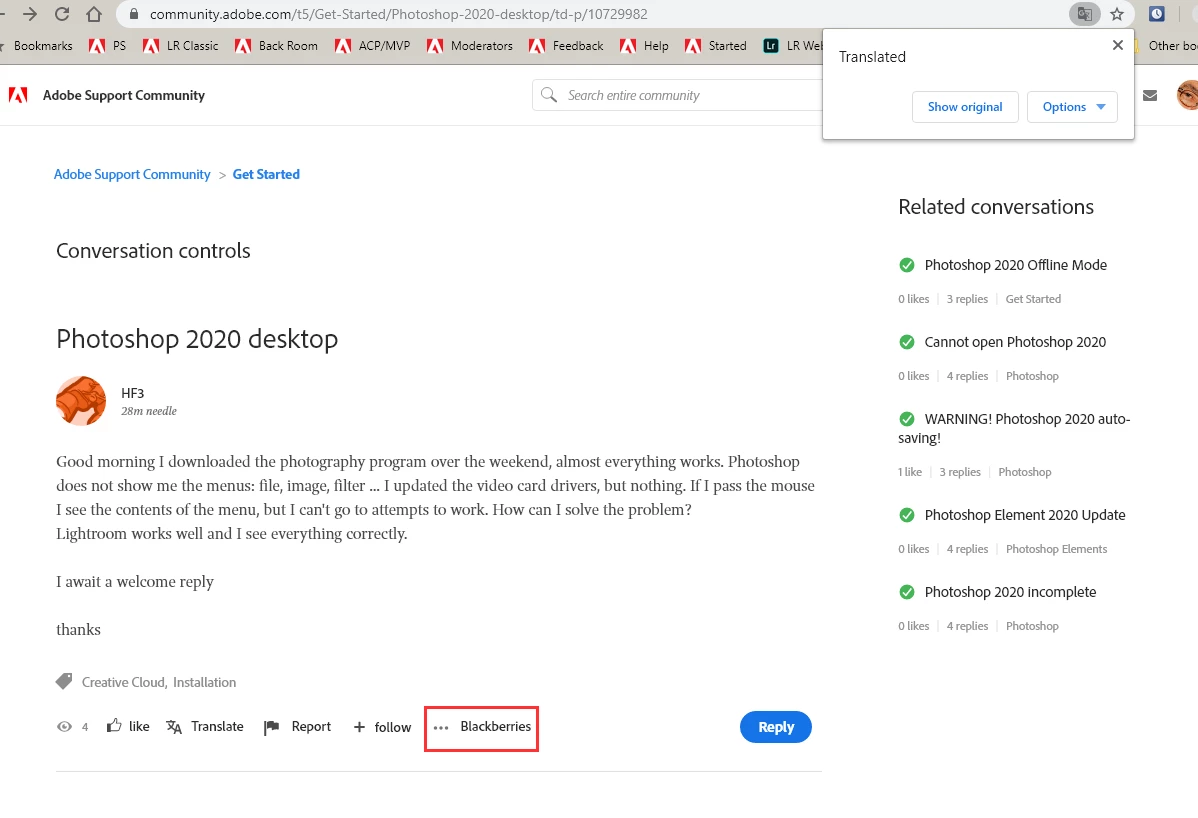
Task: Report the post with the flag
Action: point(297,726)
